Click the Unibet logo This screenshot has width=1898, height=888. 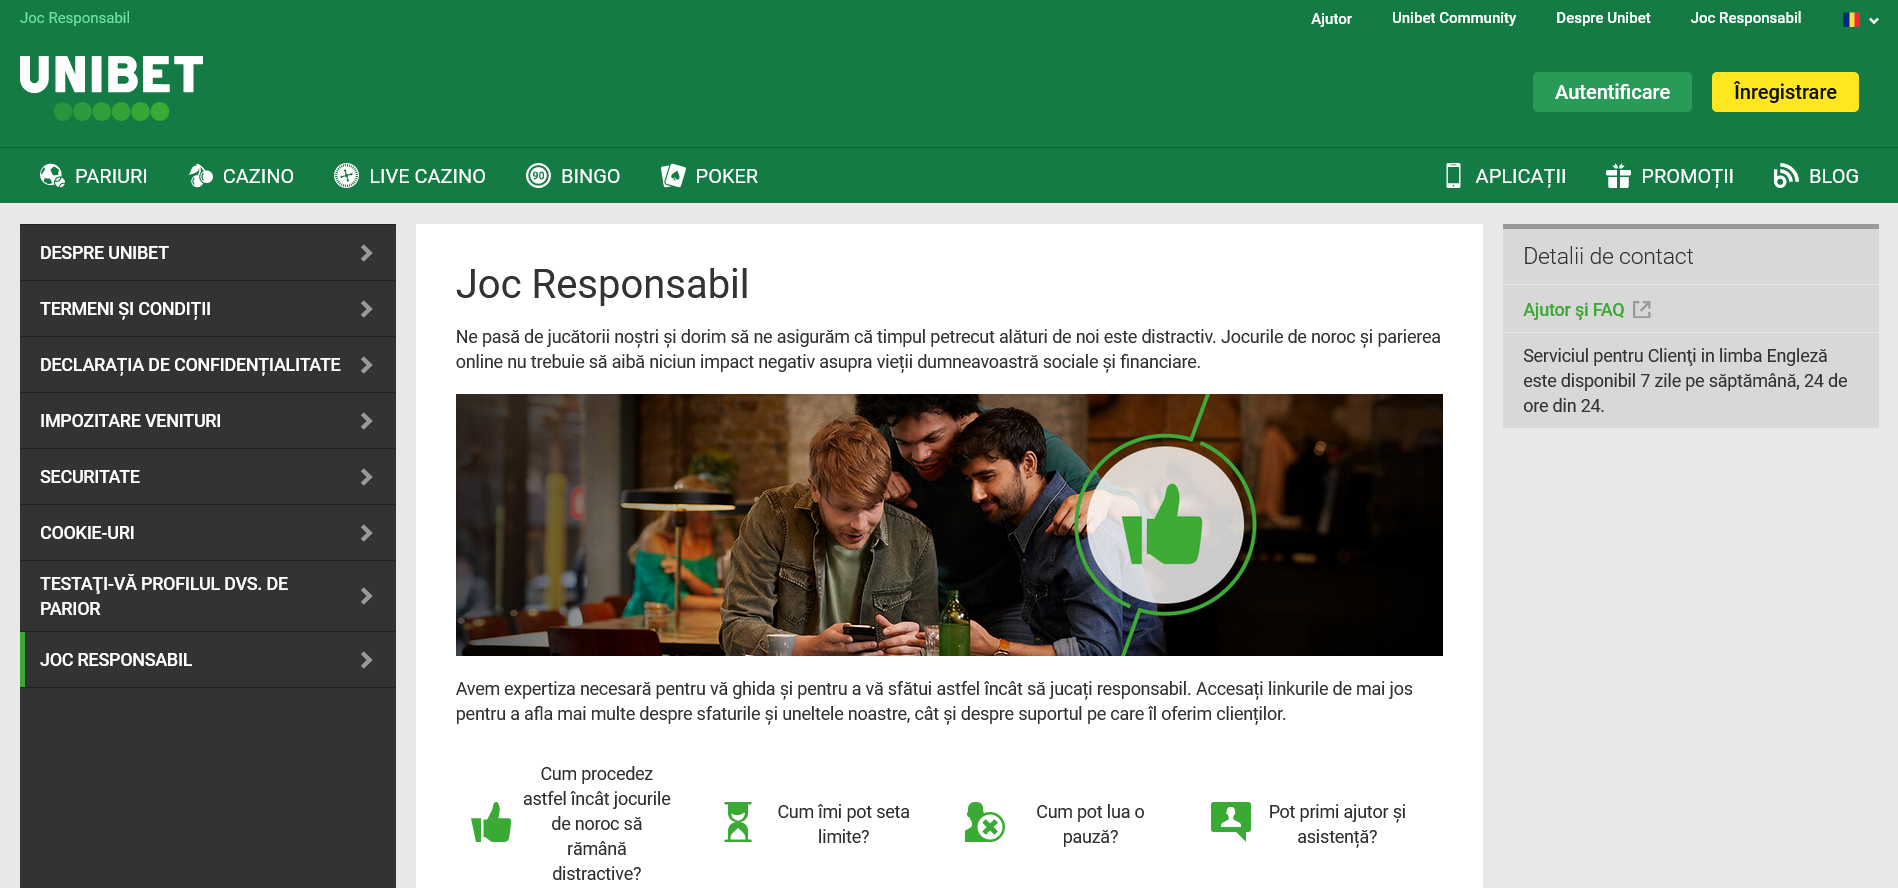coord(111,87)
